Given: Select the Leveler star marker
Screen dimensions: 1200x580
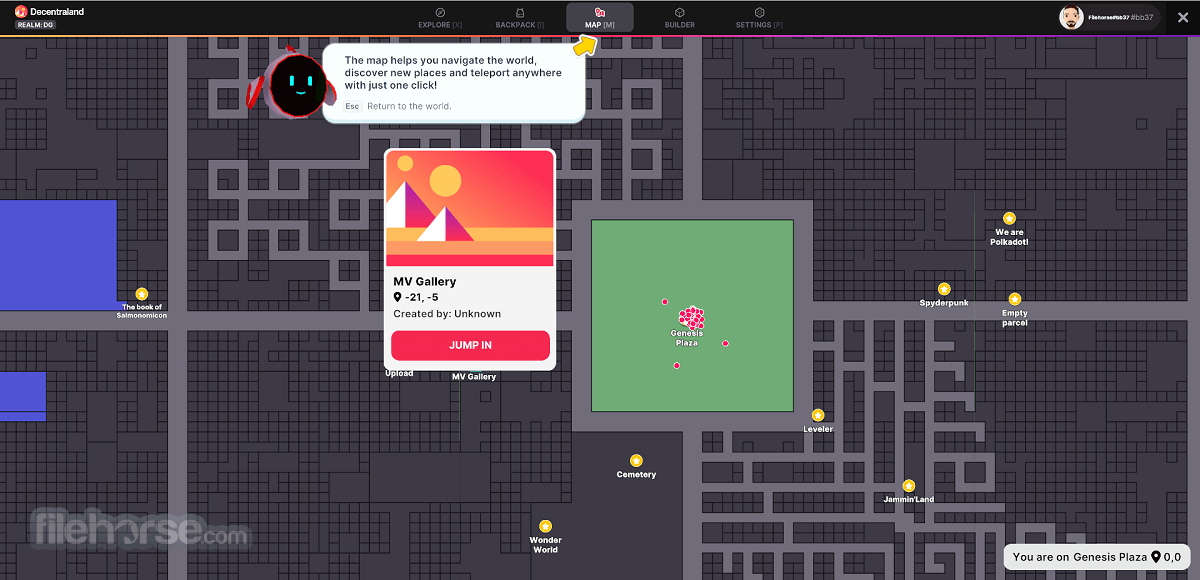Looking at the screenshot, I should [818, 415].
